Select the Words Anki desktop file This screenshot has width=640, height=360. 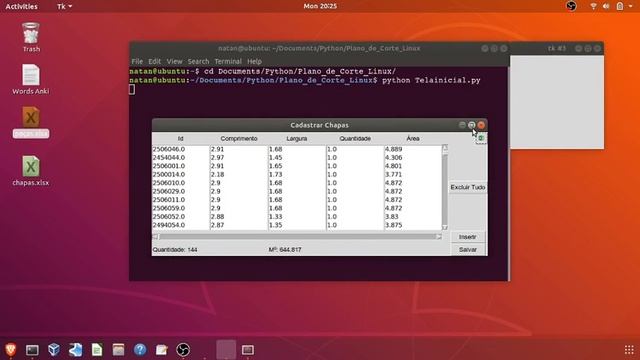(x=31, y=80)
